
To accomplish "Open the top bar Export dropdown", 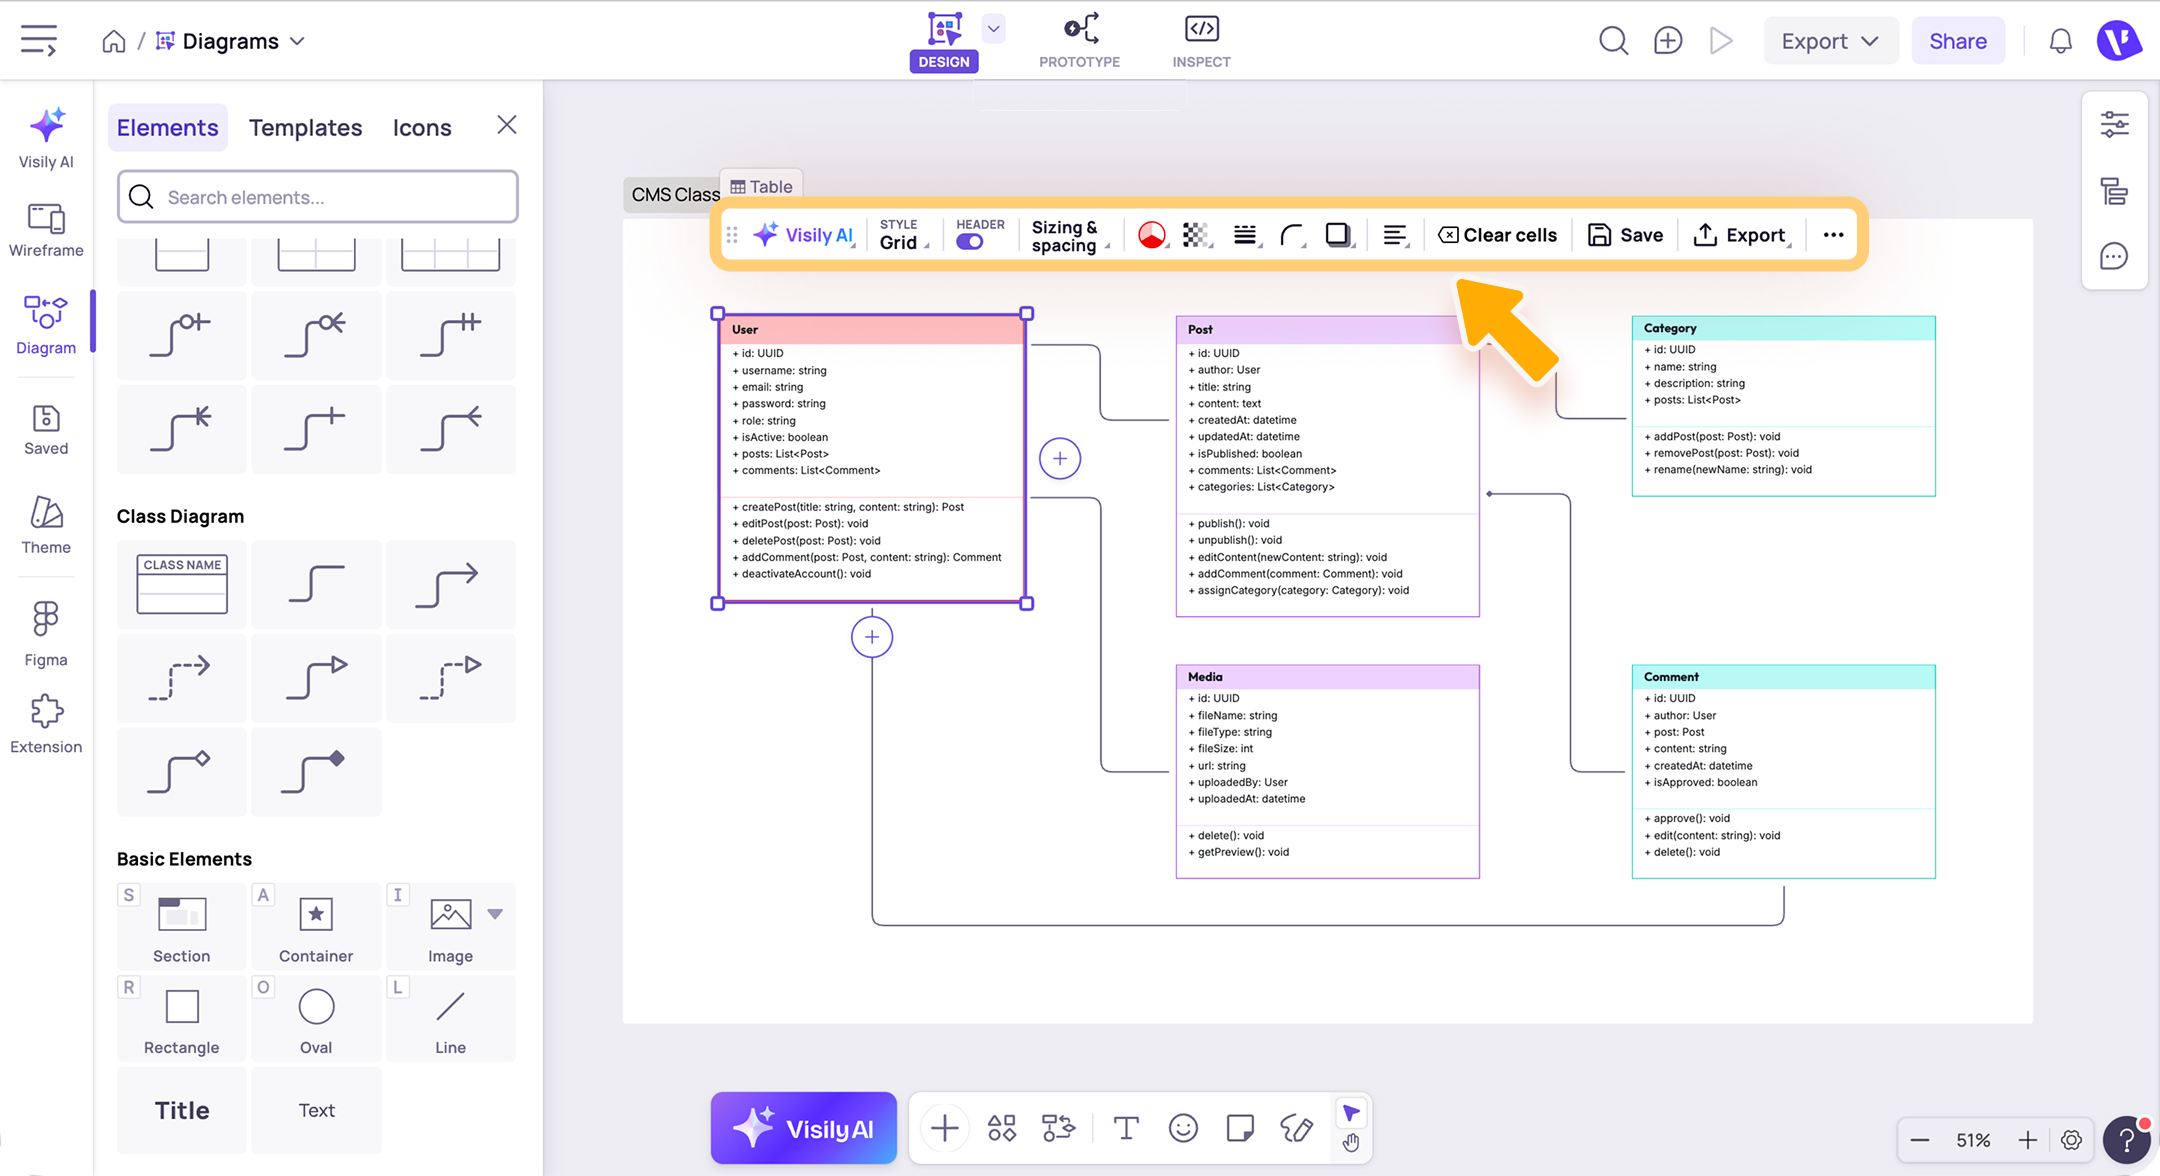I will click(x=1830, y=41).
